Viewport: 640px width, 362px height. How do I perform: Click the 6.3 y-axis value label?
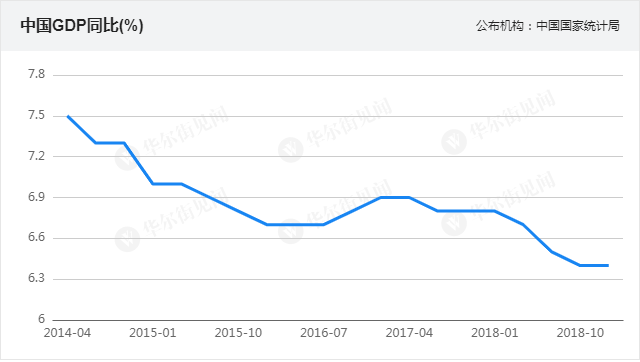pyautogui.click(x=36, y=278)
